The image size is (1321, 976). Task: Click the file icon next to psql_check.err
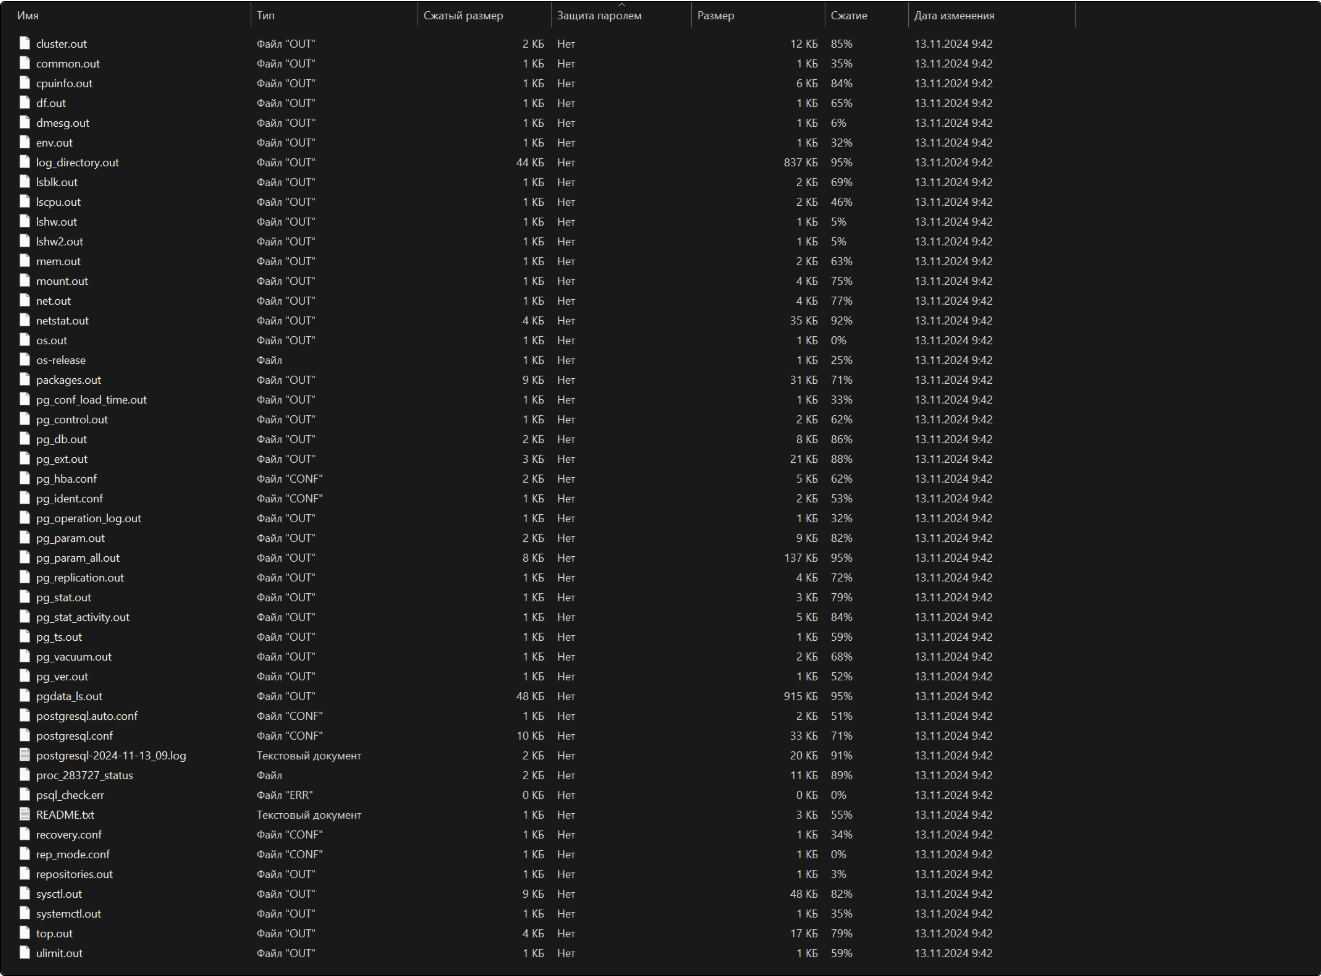pos(25,795)
